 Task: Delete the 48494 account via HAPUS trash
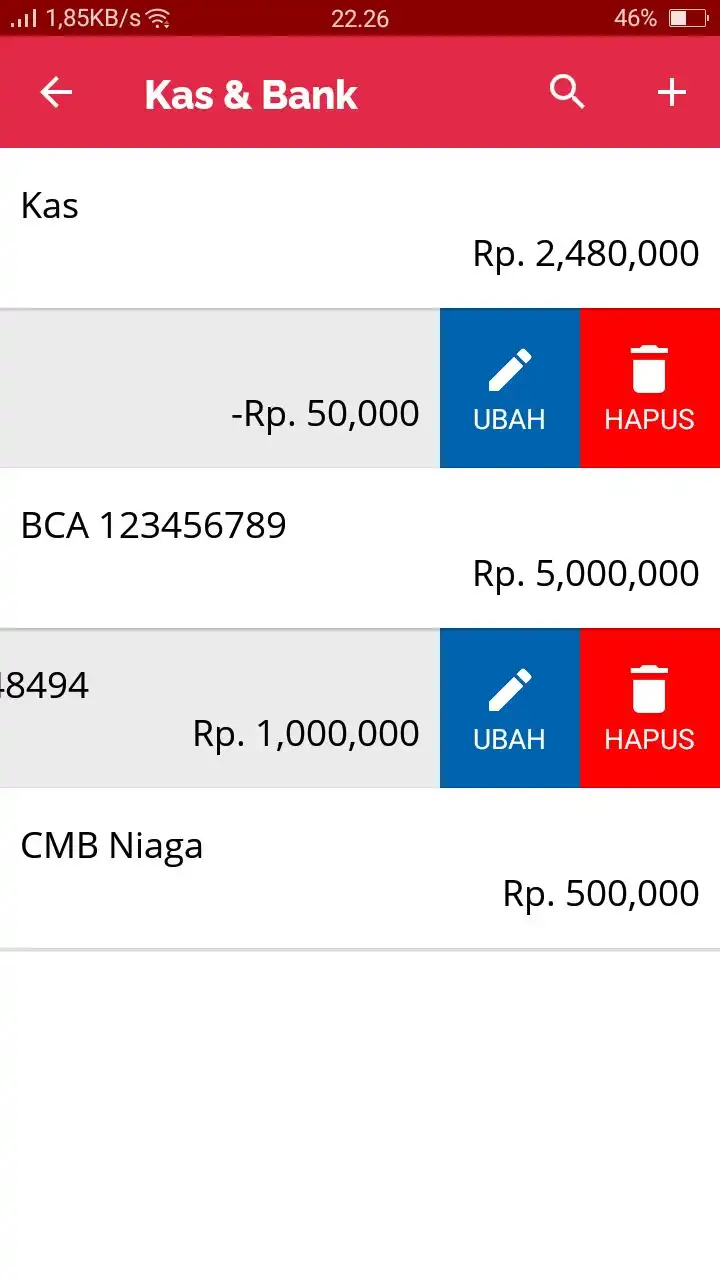point(650,708)
